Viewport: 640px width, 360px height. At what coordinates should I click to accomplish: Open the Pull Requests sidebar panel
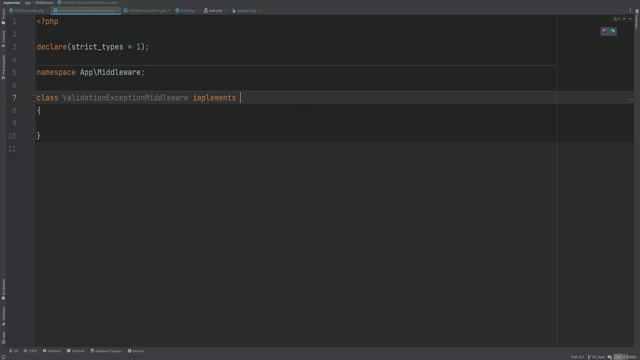pyautogui.click(x=3, y=67)
